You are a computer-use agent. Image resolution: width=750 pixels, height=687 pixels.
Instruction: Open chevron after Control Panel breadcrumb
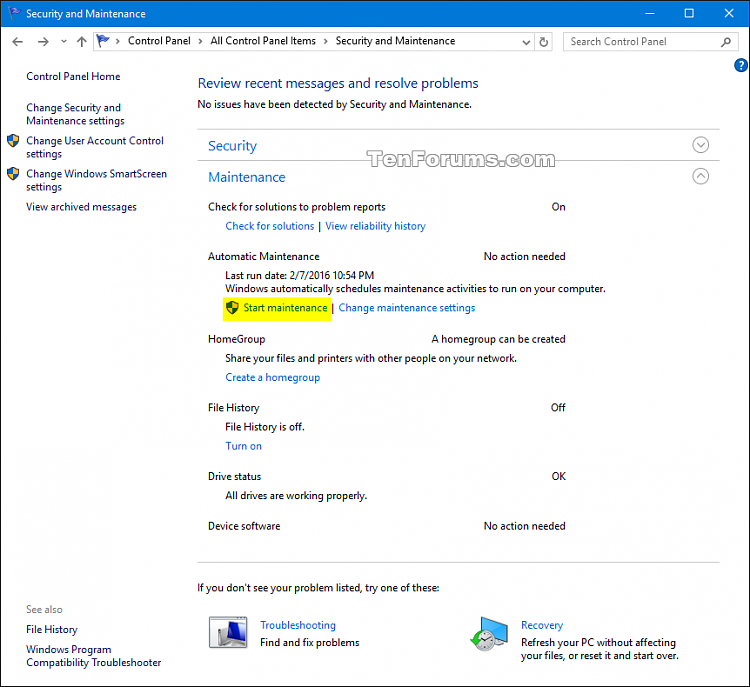click(x=200, y=42)
